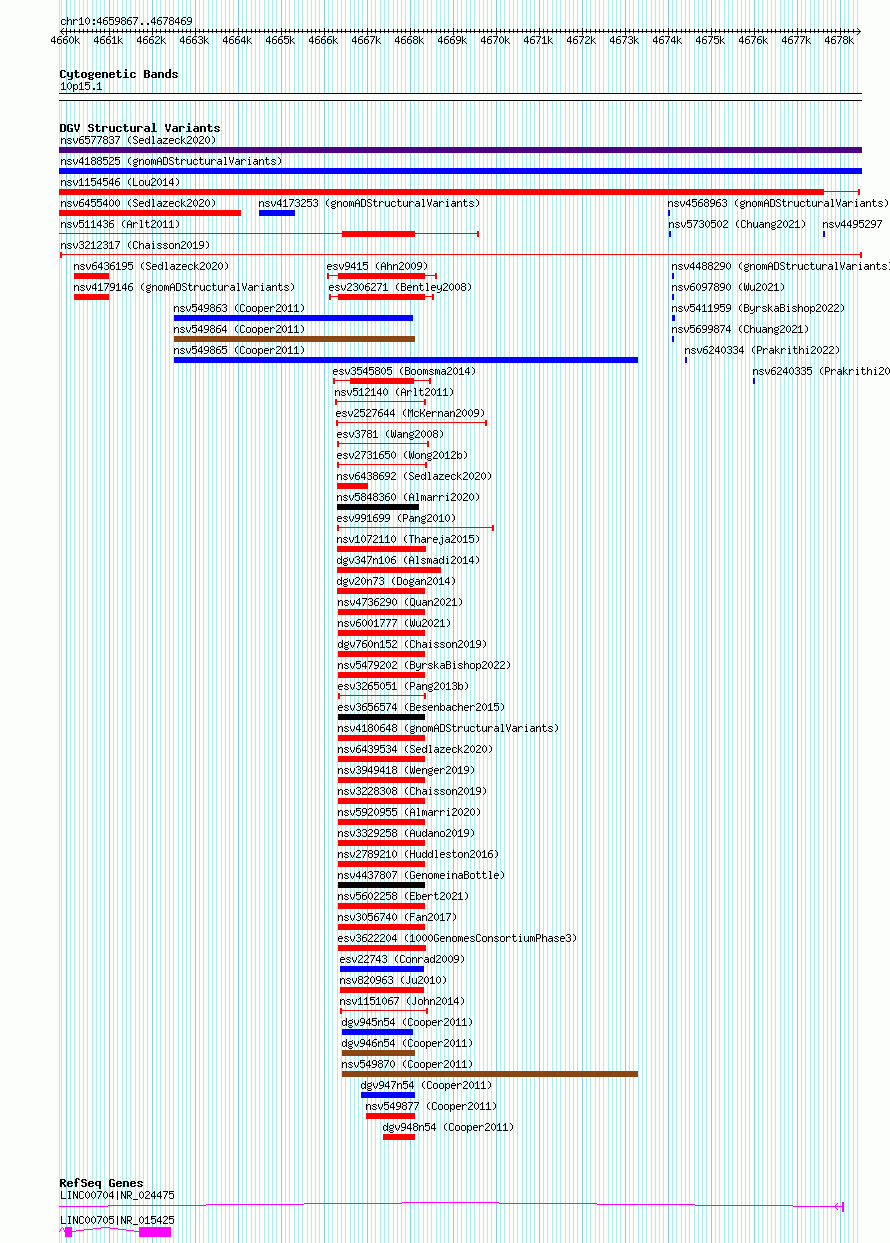
Task: Click the Cytogenetic Bands track title
Action: 119,74
